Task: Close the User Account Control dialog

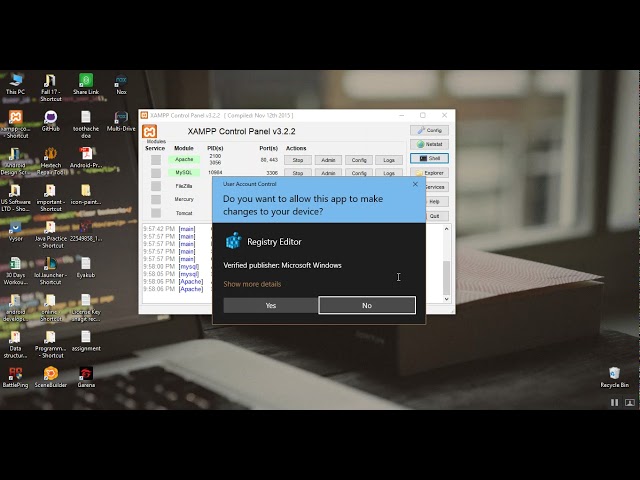Action: pos(415,184)
